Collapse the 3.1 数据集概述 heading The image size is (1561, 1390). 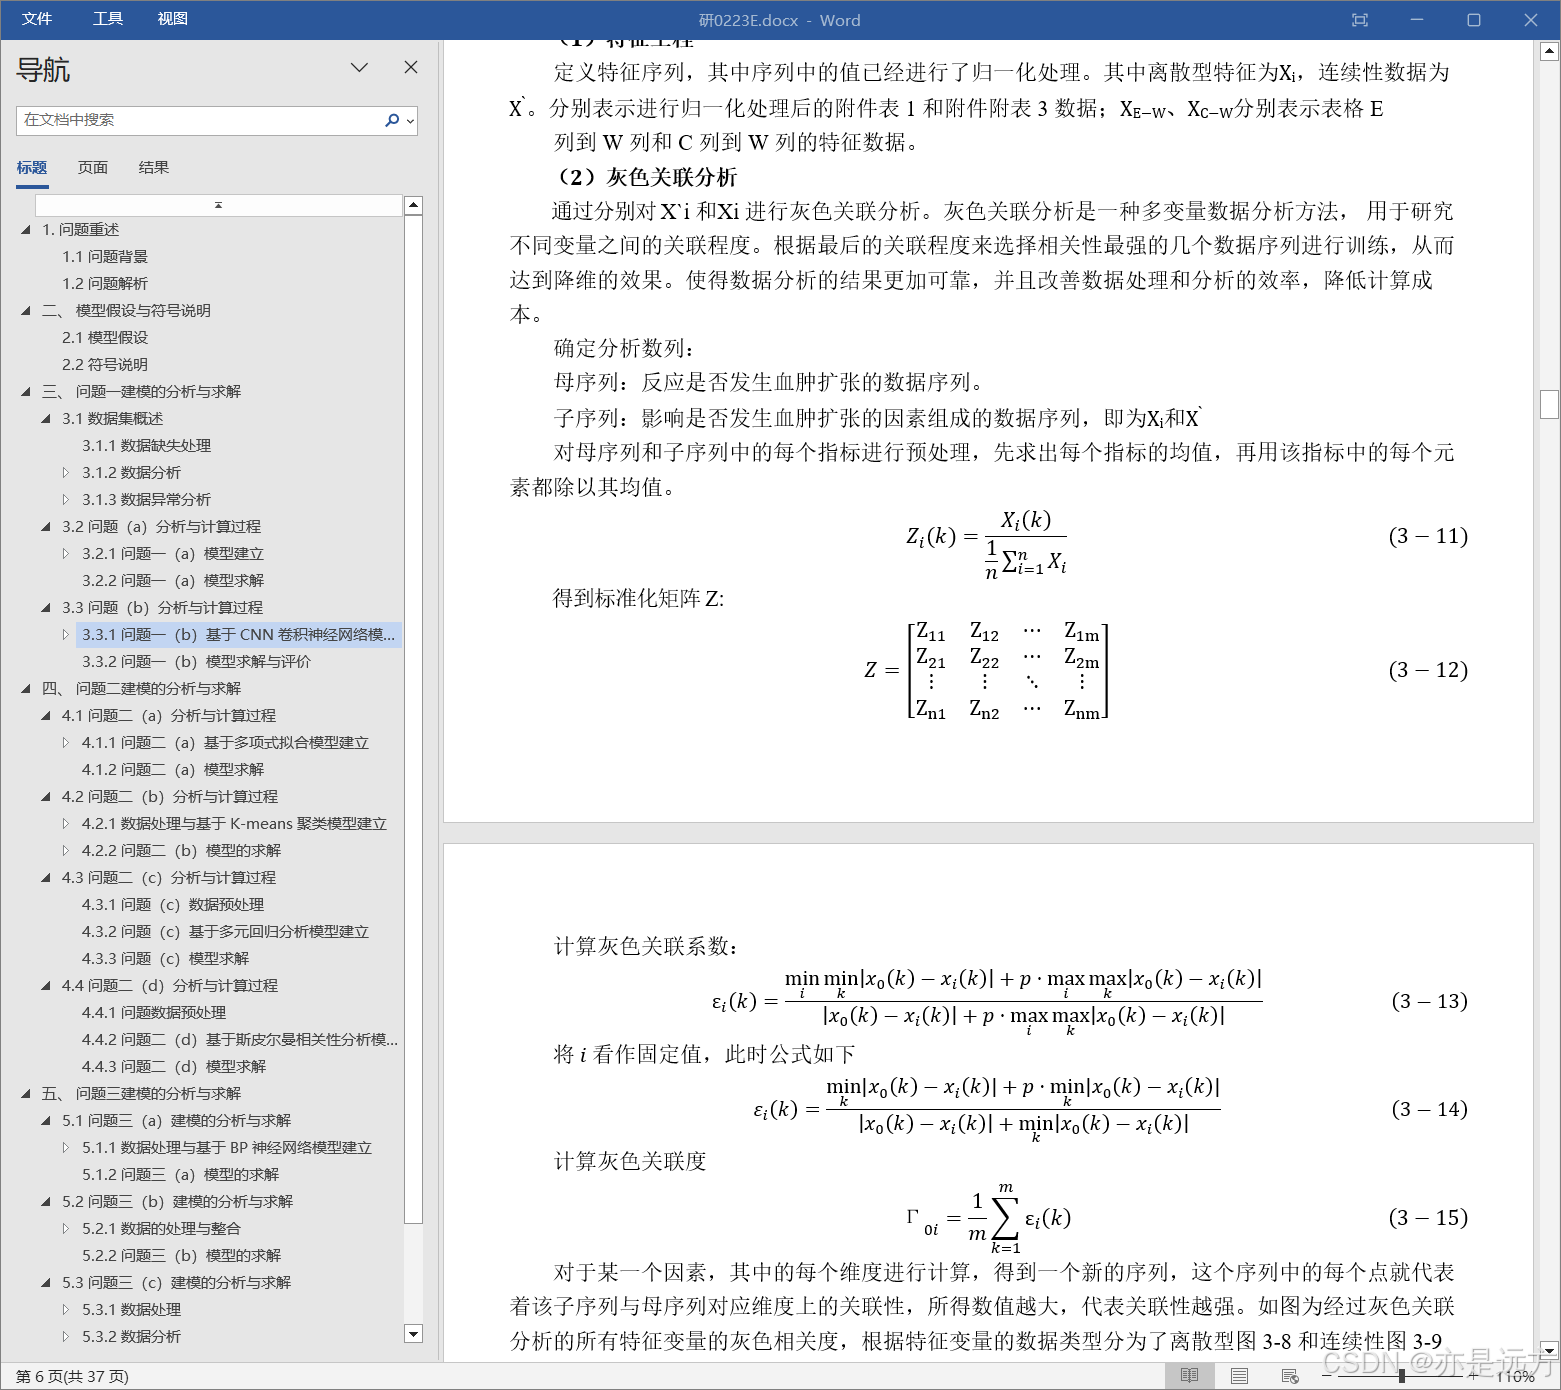(46, 419)
